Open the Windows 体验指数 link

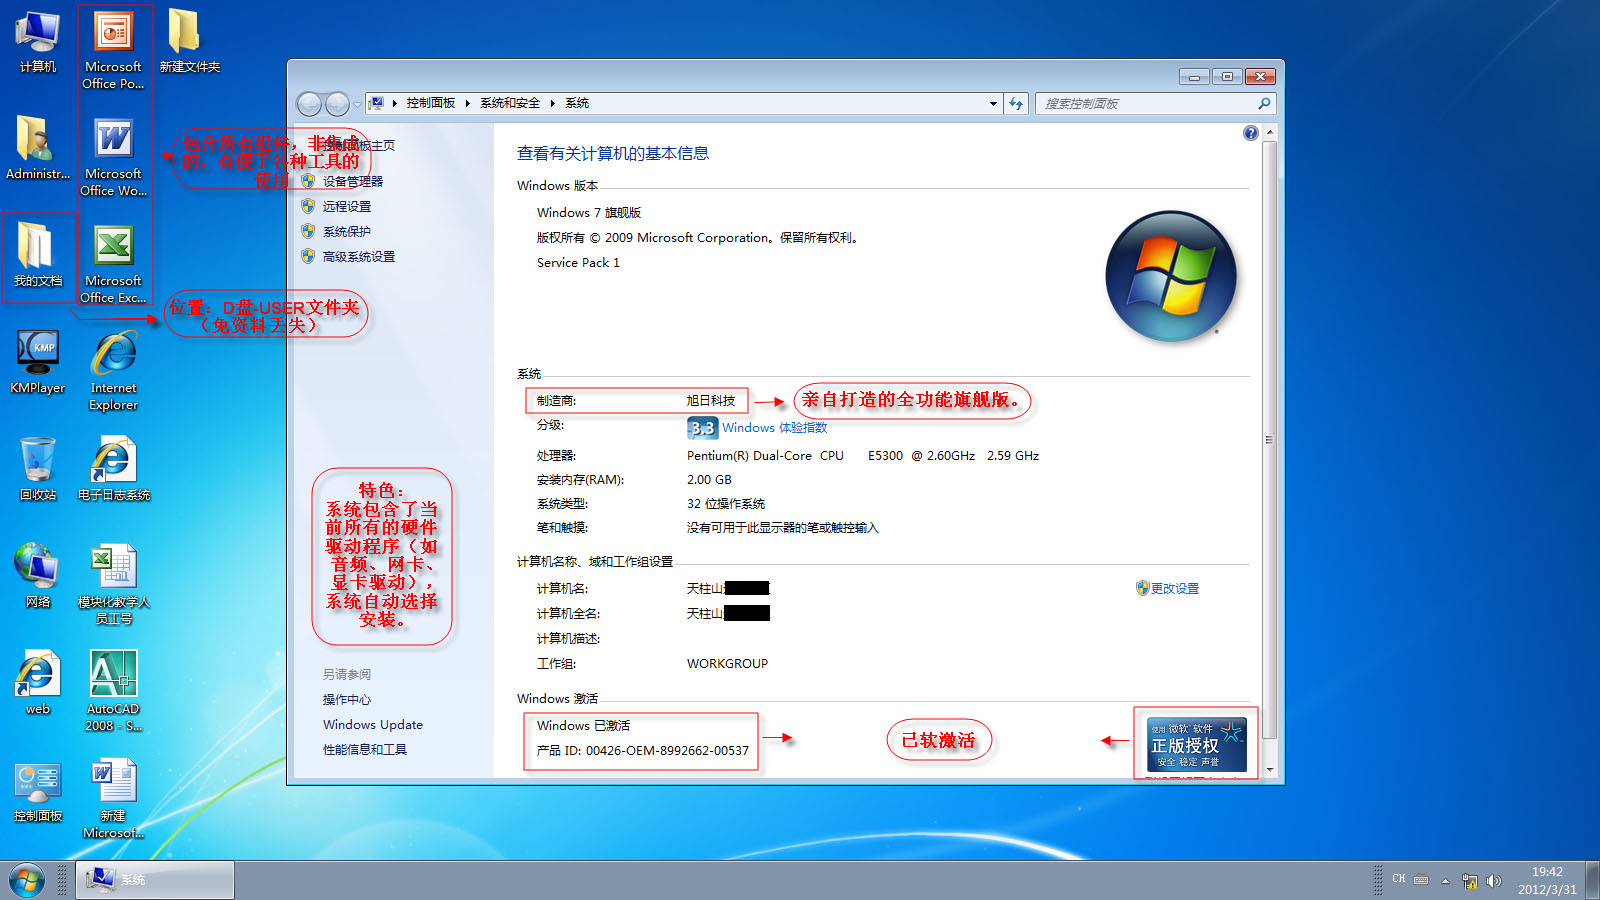774,427
